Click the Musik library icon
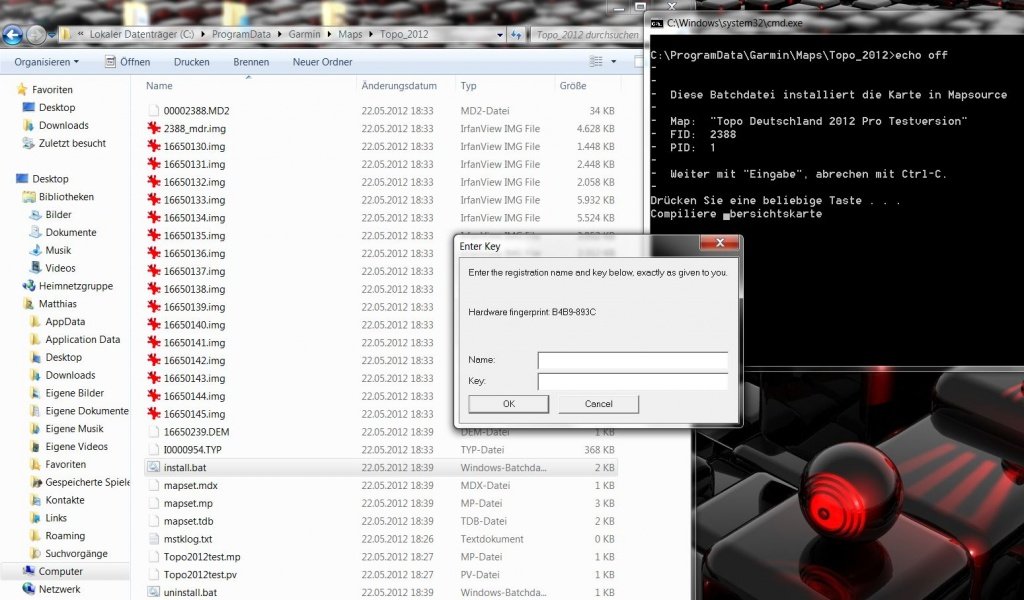1024x600 pixels. point(36,250)
